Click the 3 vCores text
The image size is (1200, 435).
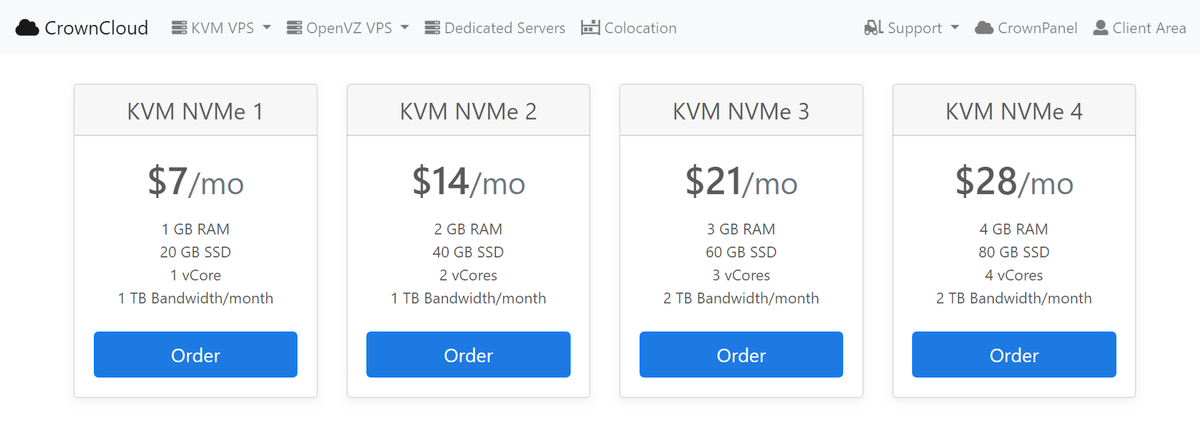click(x=741, y=275)
